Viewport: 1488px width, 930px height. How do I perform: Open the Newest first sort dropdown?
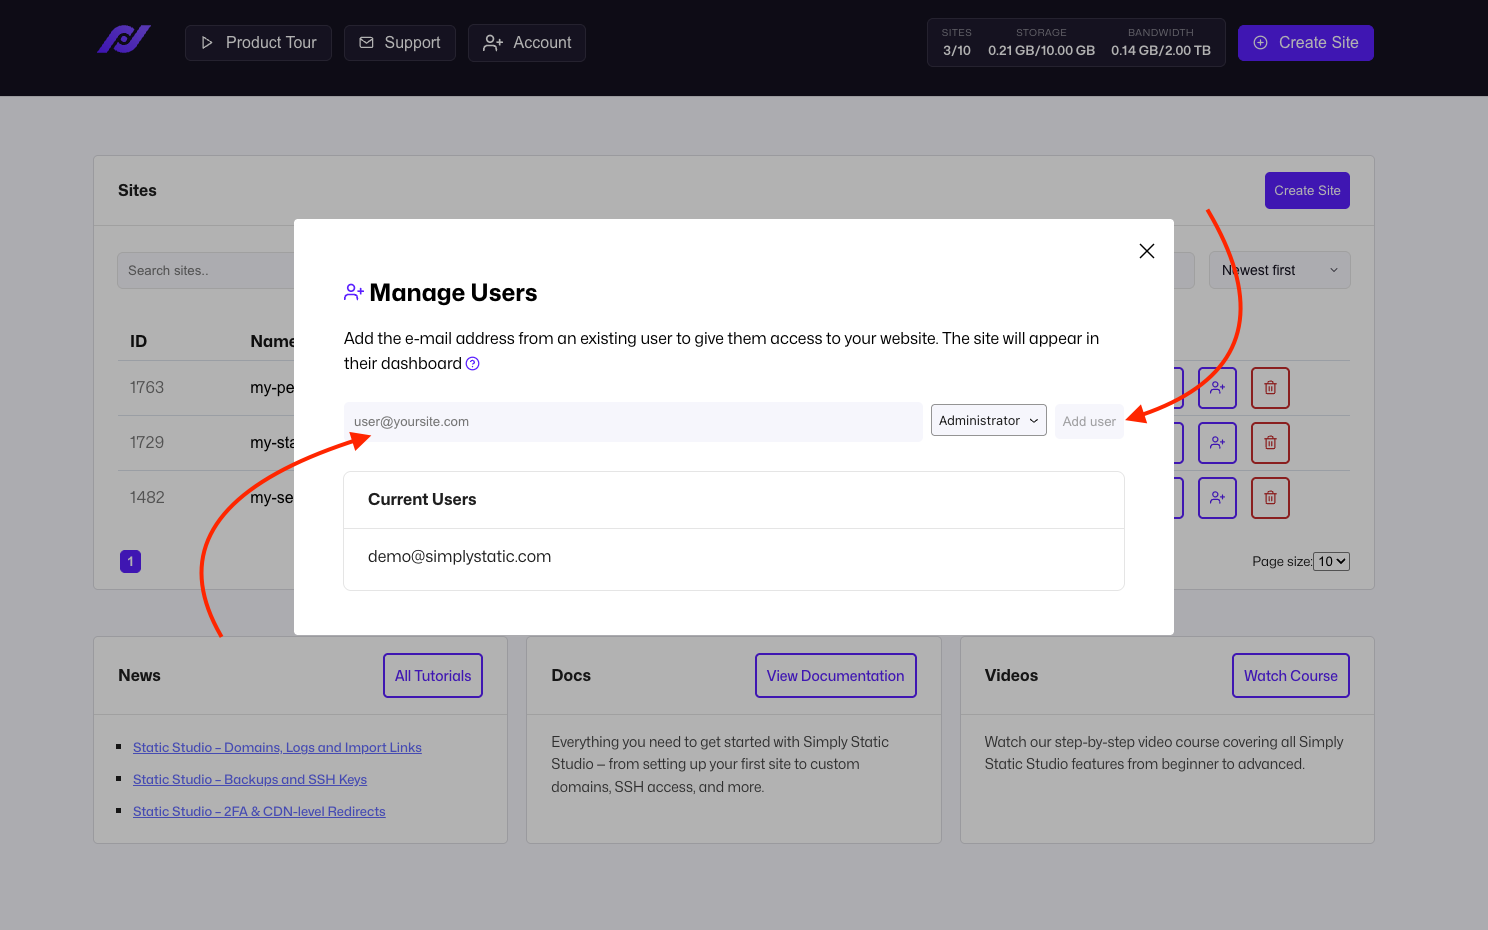(x=1280, y=270)
